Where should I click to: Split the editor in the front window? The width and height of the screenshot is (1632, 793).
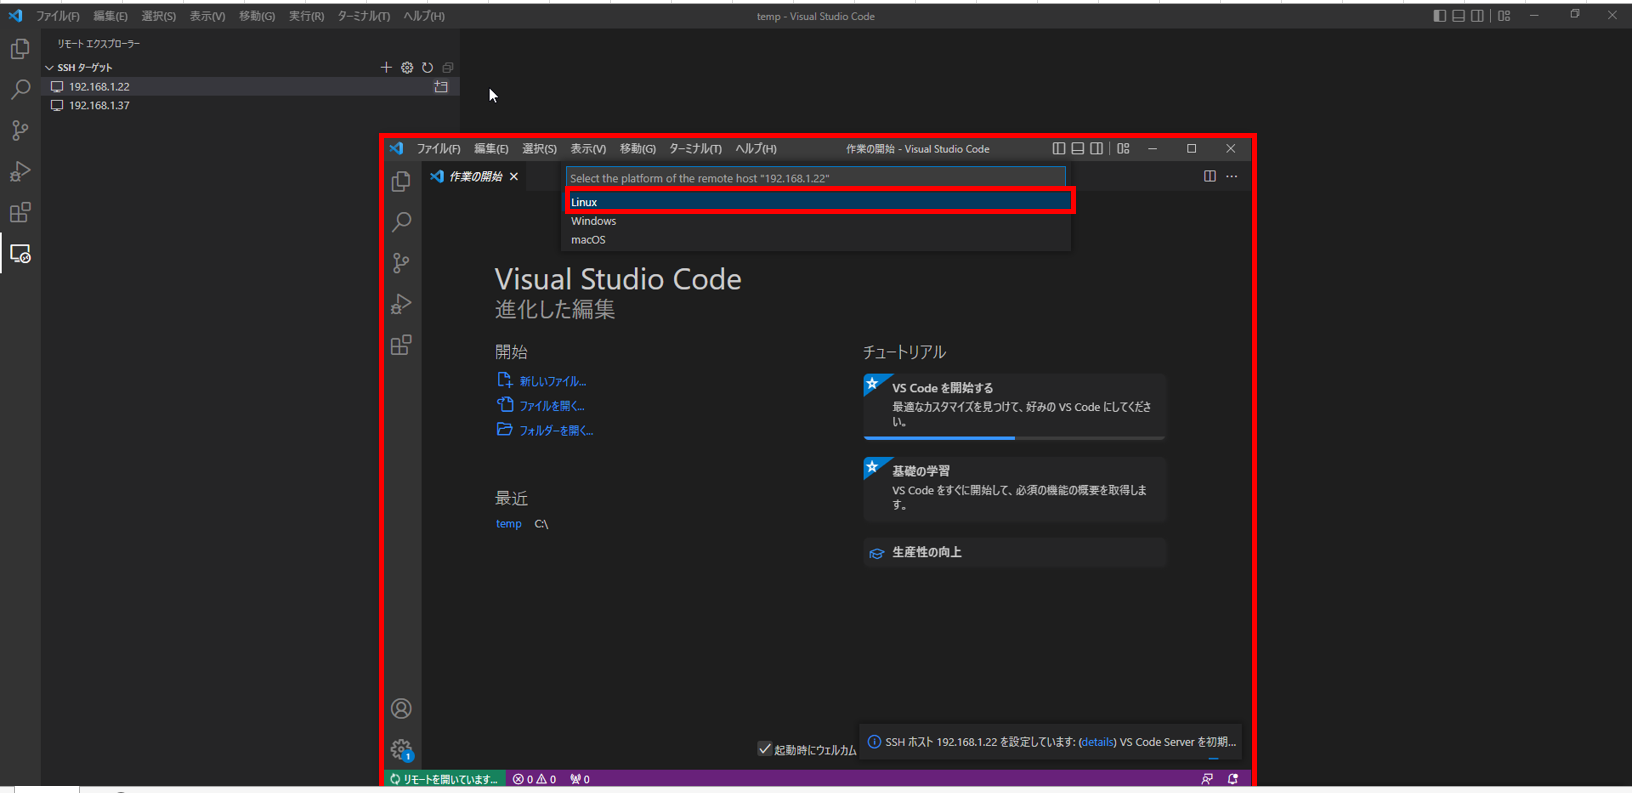coord(1210,176)
